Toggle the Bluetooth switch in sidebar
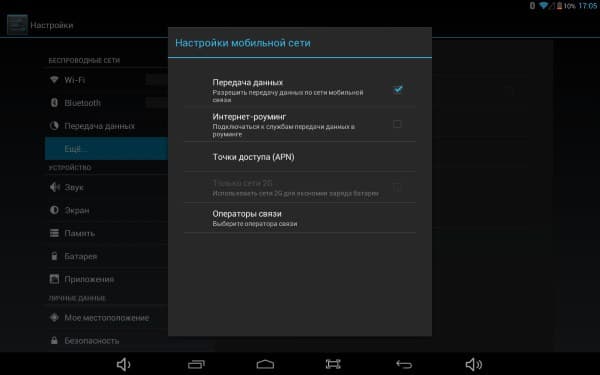 (157, 103)
